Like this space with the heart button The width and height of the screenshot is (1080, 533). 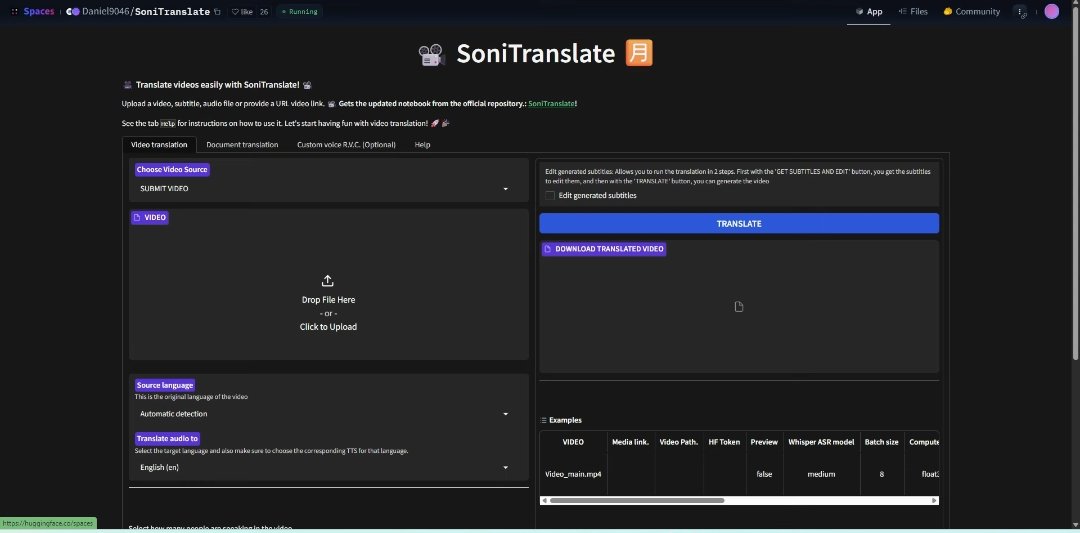(242, 12)
